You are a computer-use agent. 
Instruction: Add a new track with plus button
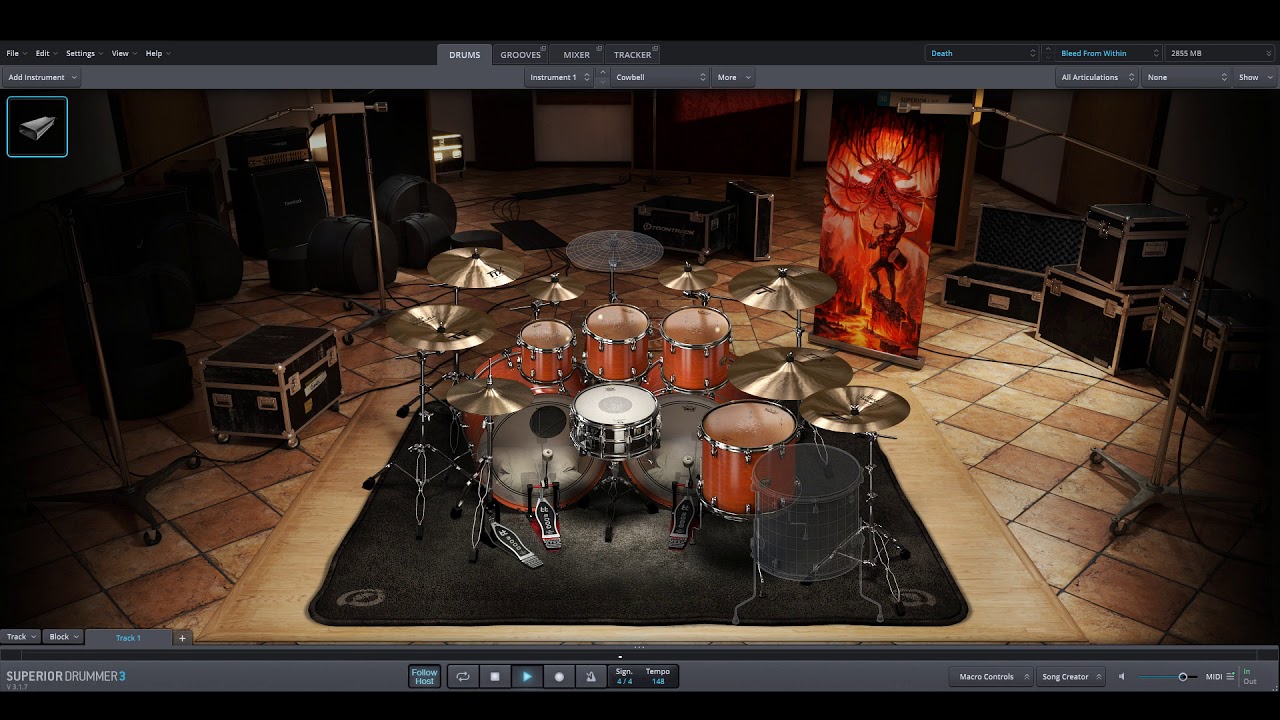[182, 637]
